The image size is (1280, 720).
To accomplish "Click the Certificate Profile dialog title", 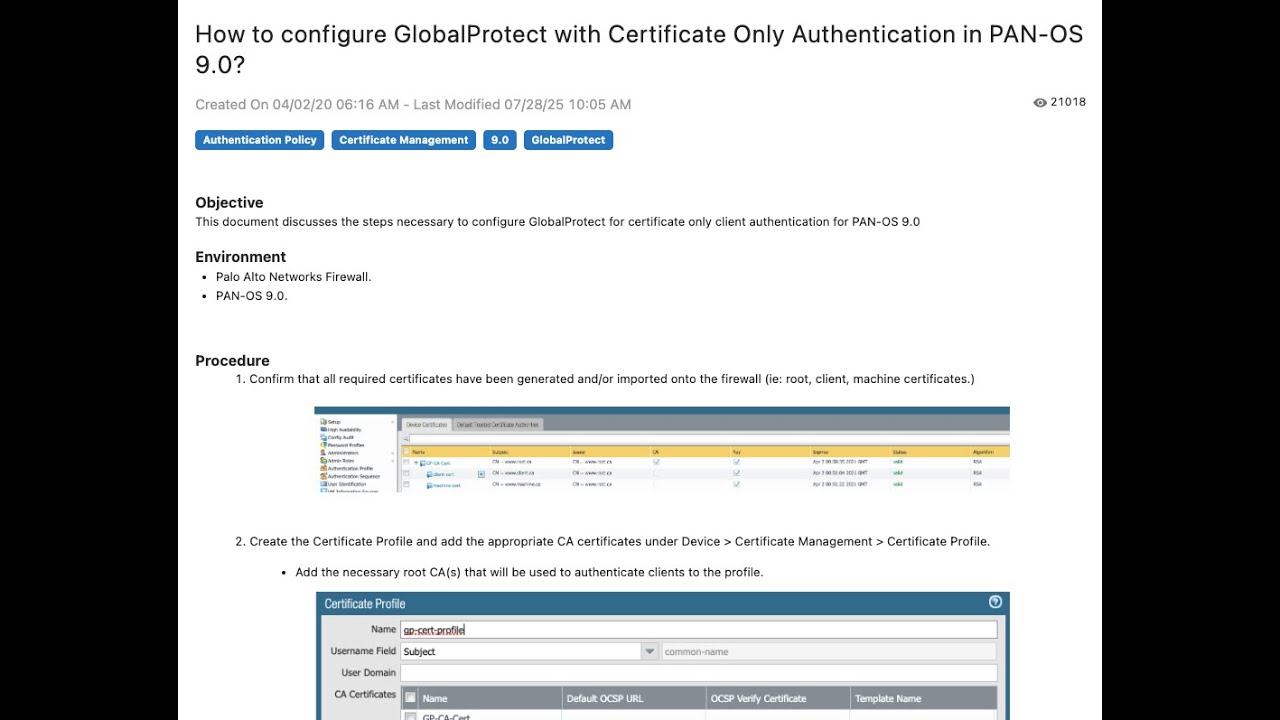I will point(365,604).
